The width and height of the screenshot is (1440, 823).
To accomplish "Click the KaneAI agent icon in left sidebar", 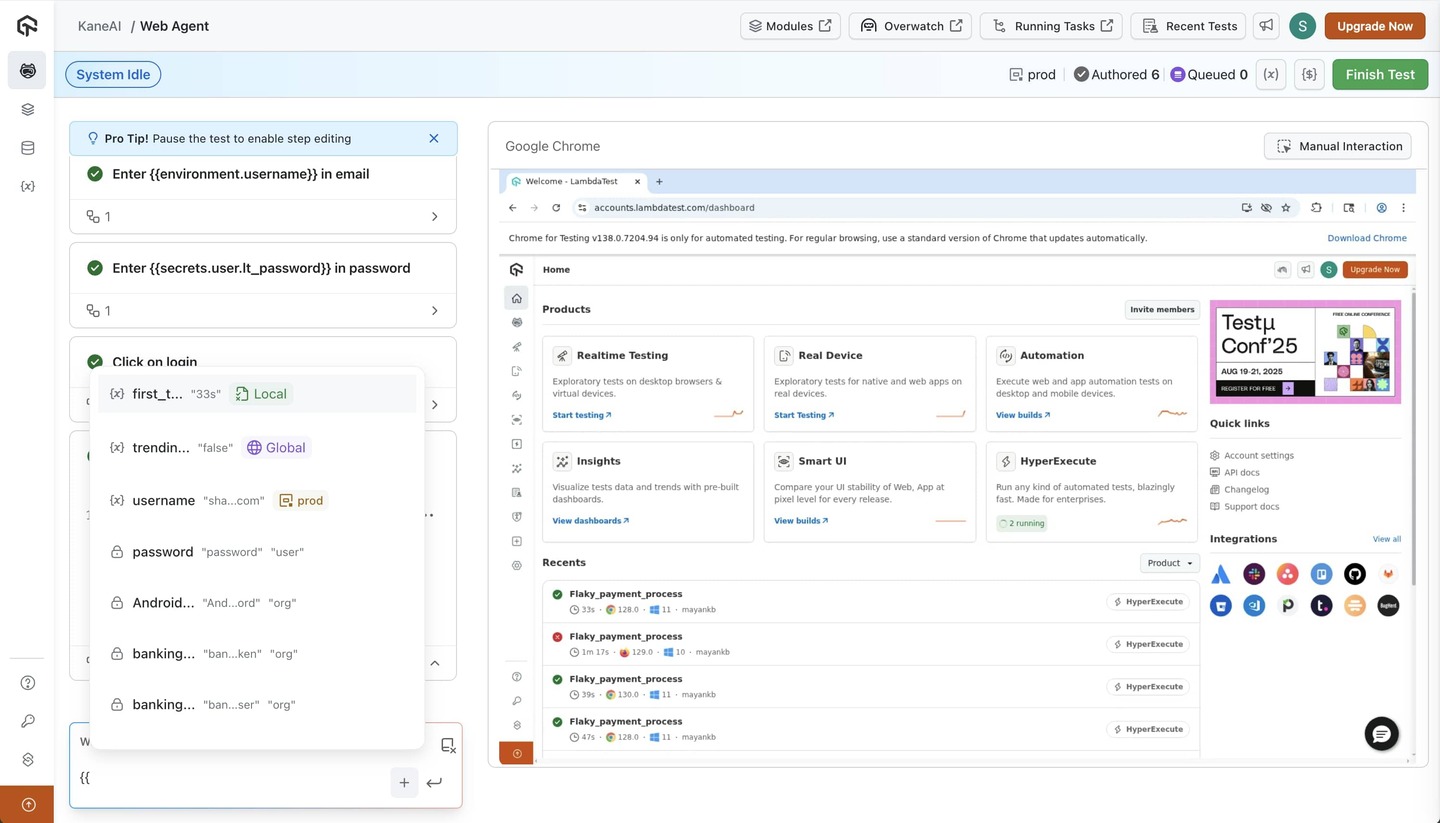I will click(27, 70).
